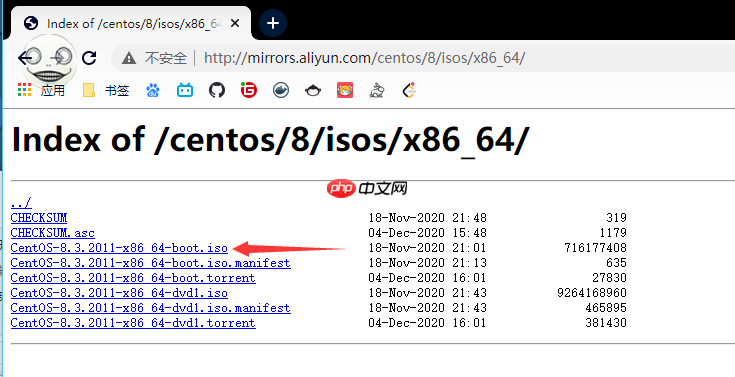Open the boot.iso.manifest link
This screenshot has height=377, width=735.
pyautogui.click(x=150, y=263)
